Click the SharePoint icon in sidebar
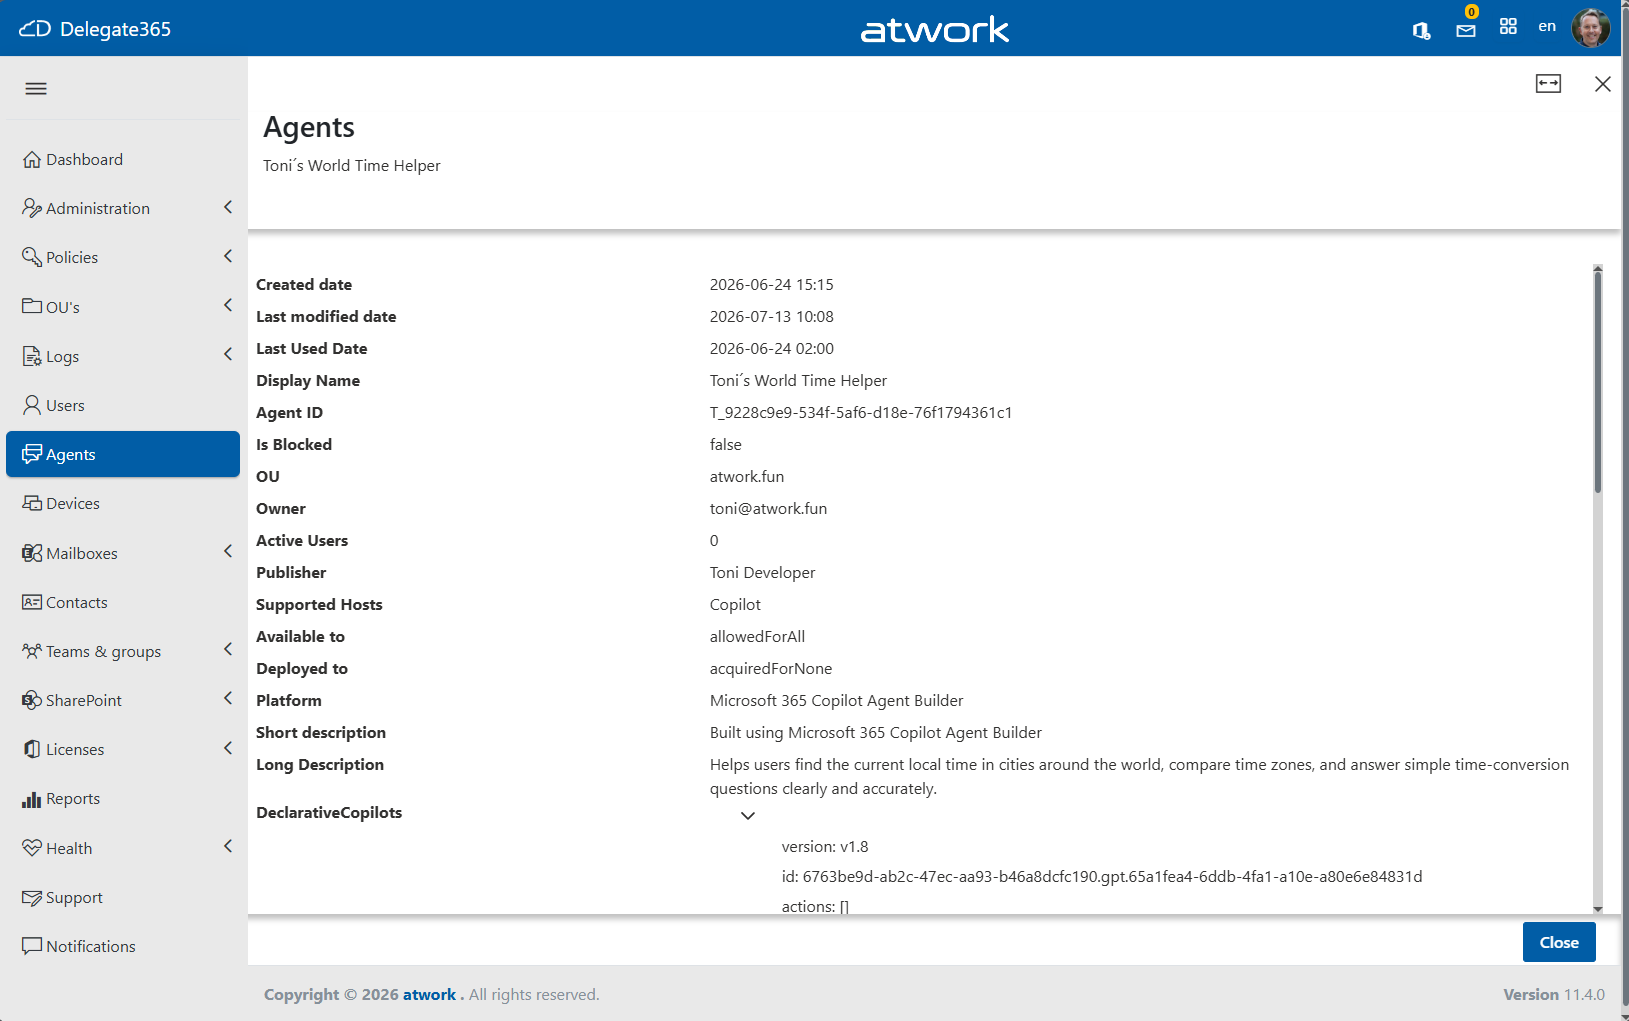 pyautogui.click(x=32, y=700)
